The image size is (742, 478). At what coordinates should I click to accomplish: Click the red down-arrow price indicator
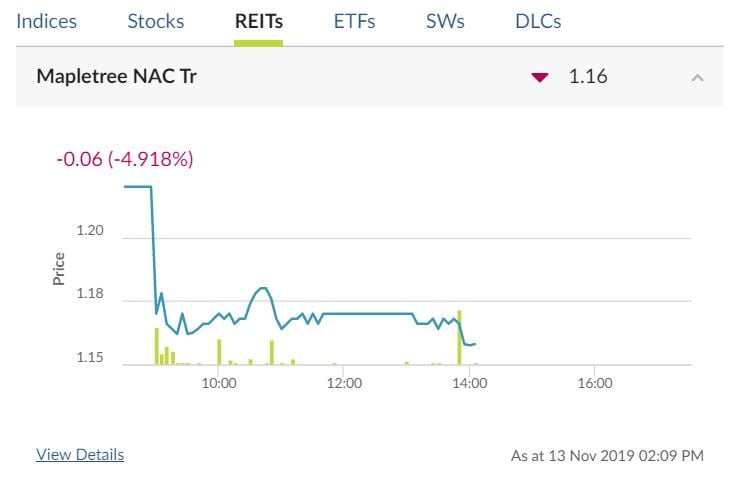click(540, 77)
